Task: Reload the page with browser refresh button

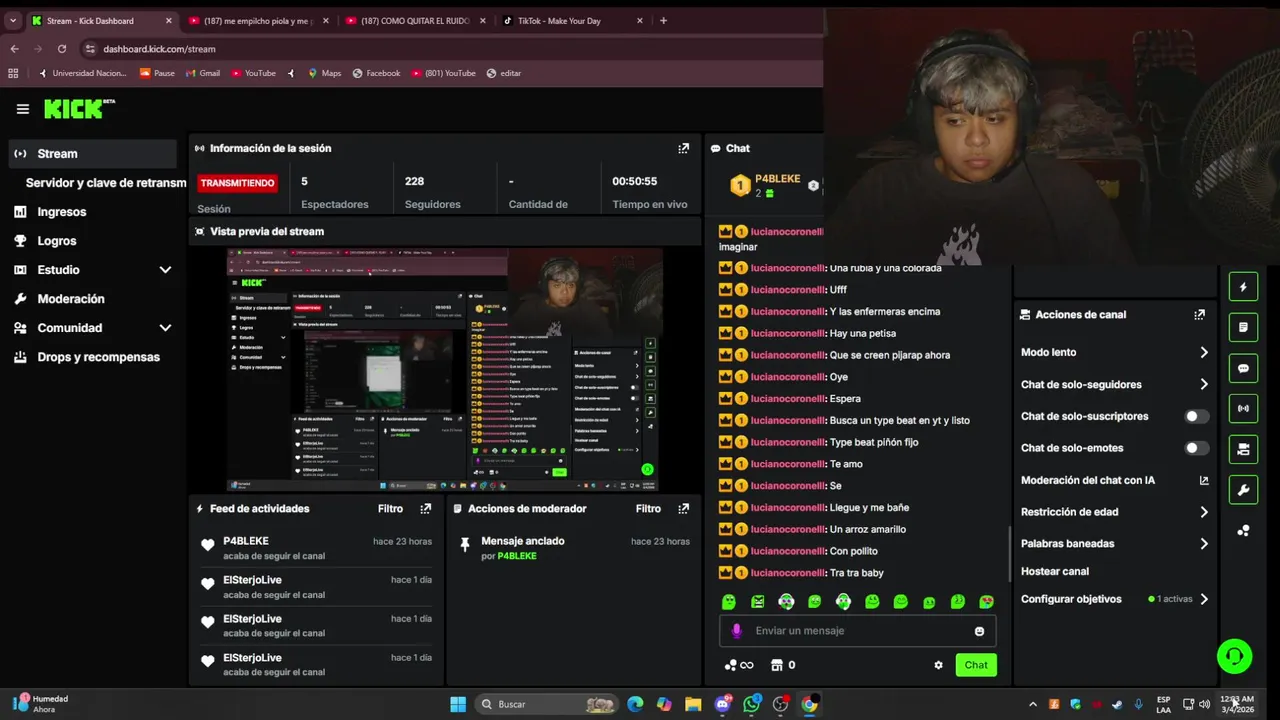Action: tap(62, 48)
